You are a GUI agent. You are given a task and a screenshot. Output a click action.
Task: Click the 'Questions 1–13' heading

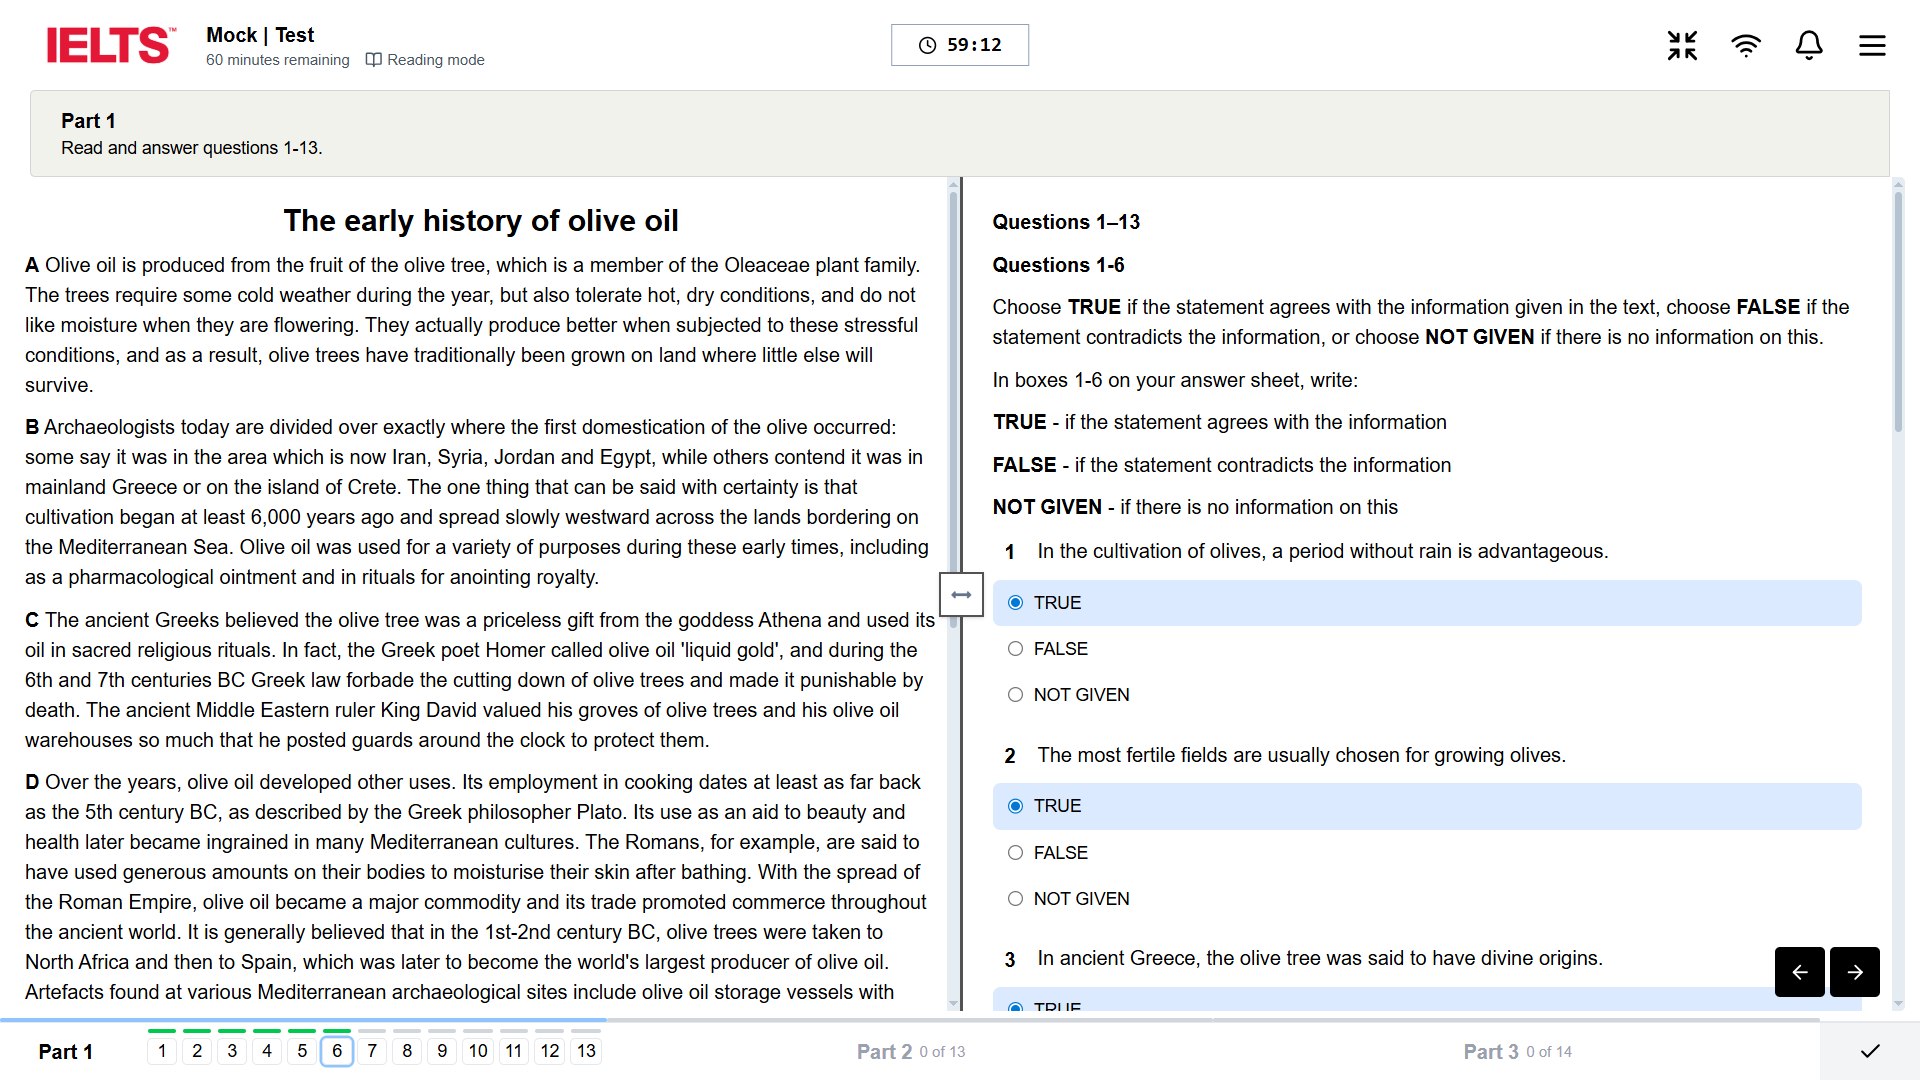coord(1066,222)
